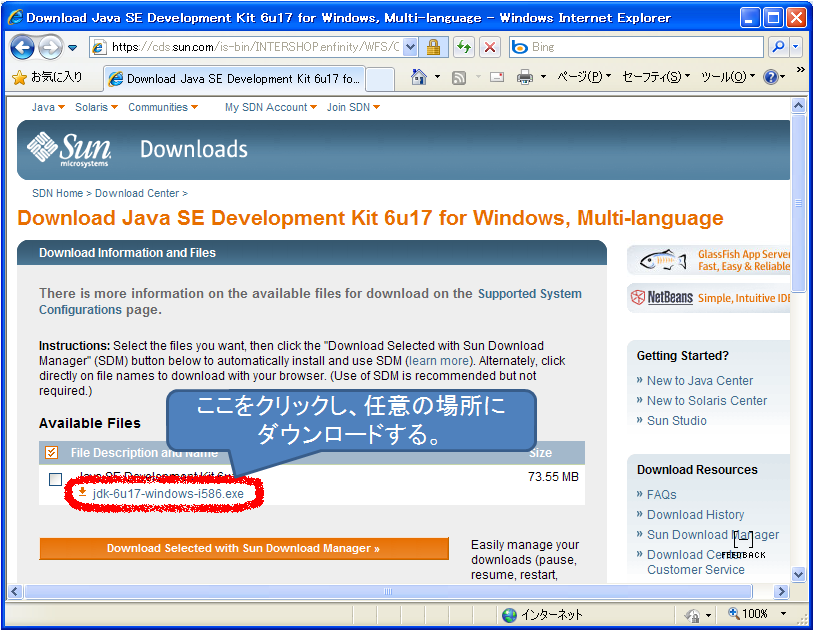Show more command bar items chevron
The image size is (814, 631).
pos(801,70)
